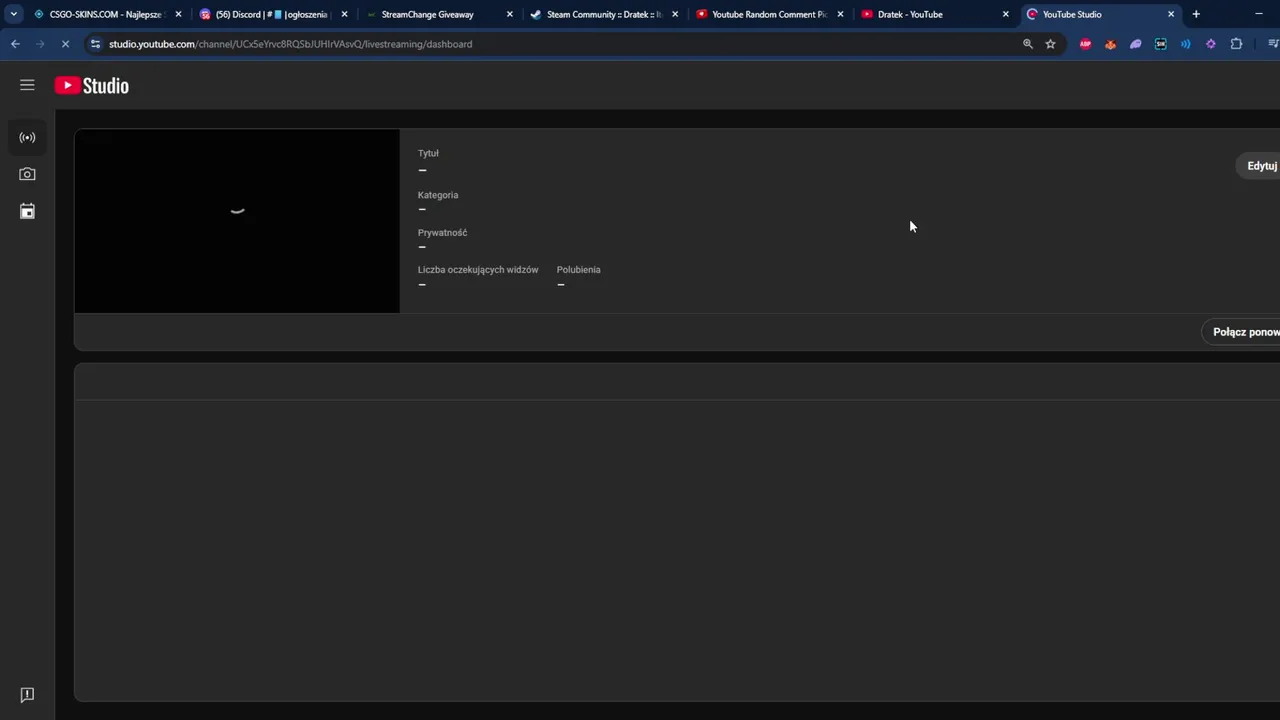Open the YouTube Studio hamburger menu
The height and width of the screenshot is (720, 1280).
[x=27, y=85]
